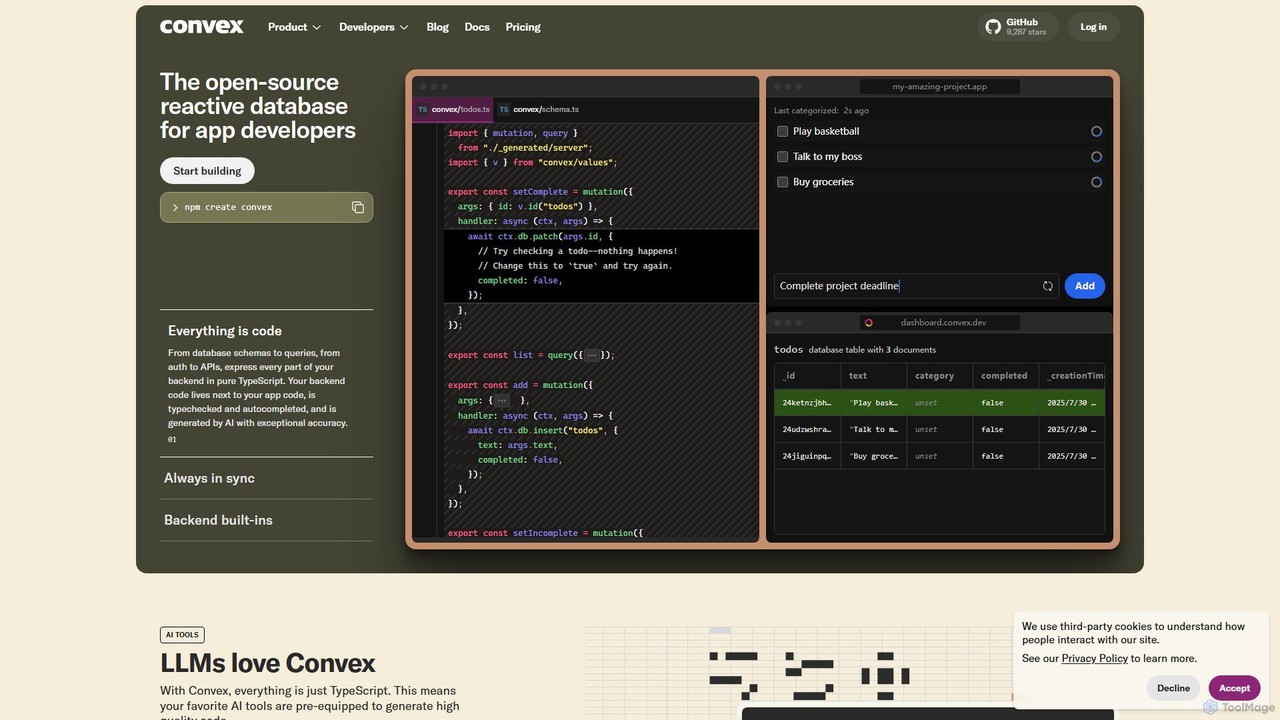Click the "Play bask… text cell
Screen dimensions: 1280x720
[x=874, y=403]
